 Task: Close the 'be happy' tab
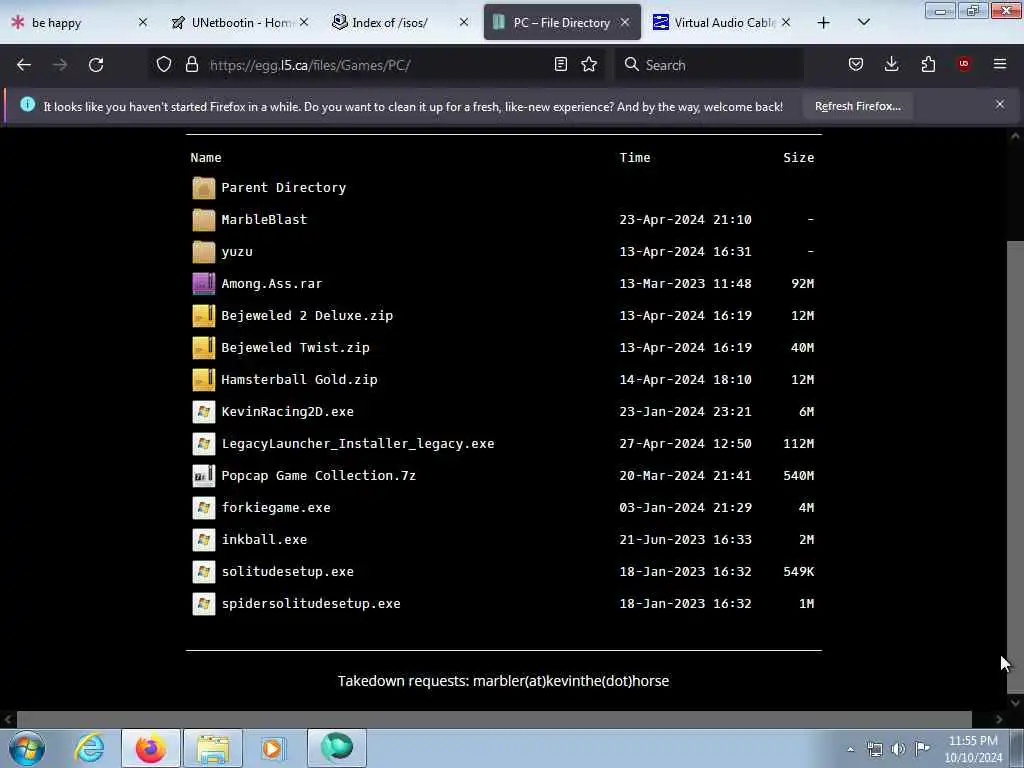pyautogui.click(x=143, y=23)
